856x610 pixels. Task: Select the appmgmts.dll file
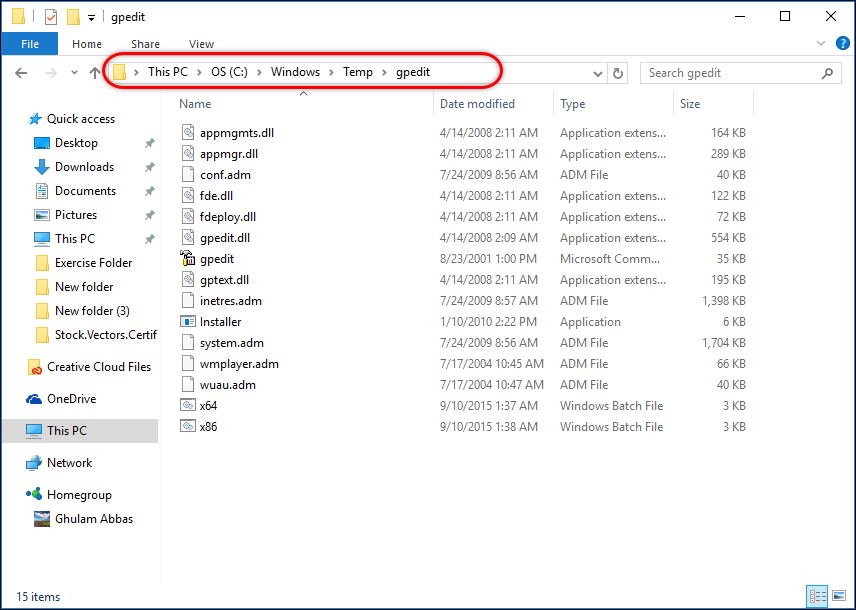(x=237, y=133)
